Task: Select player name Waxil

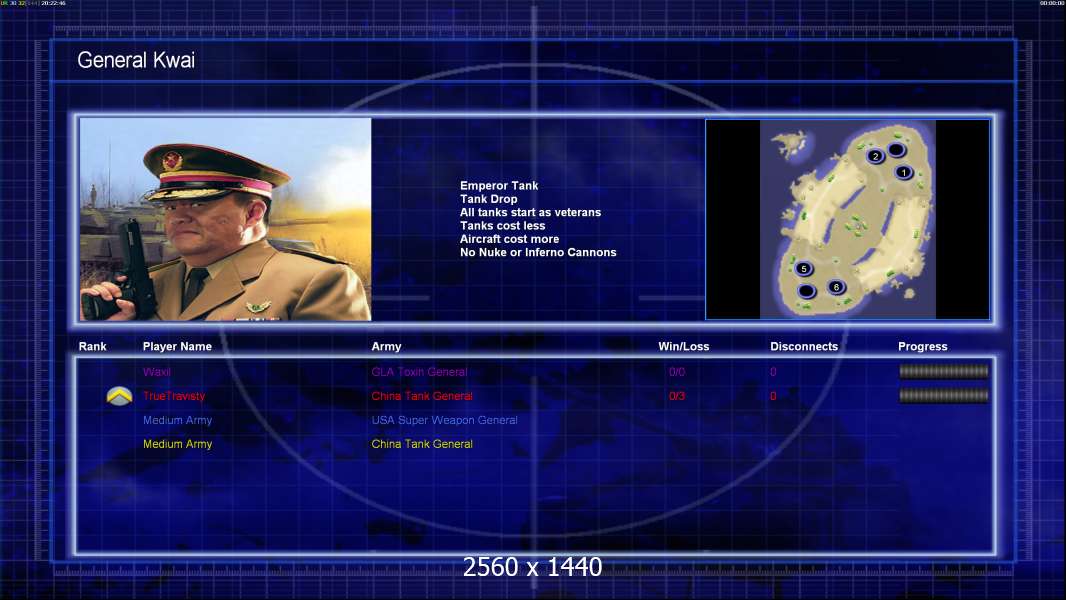Action: click(156, 372)
